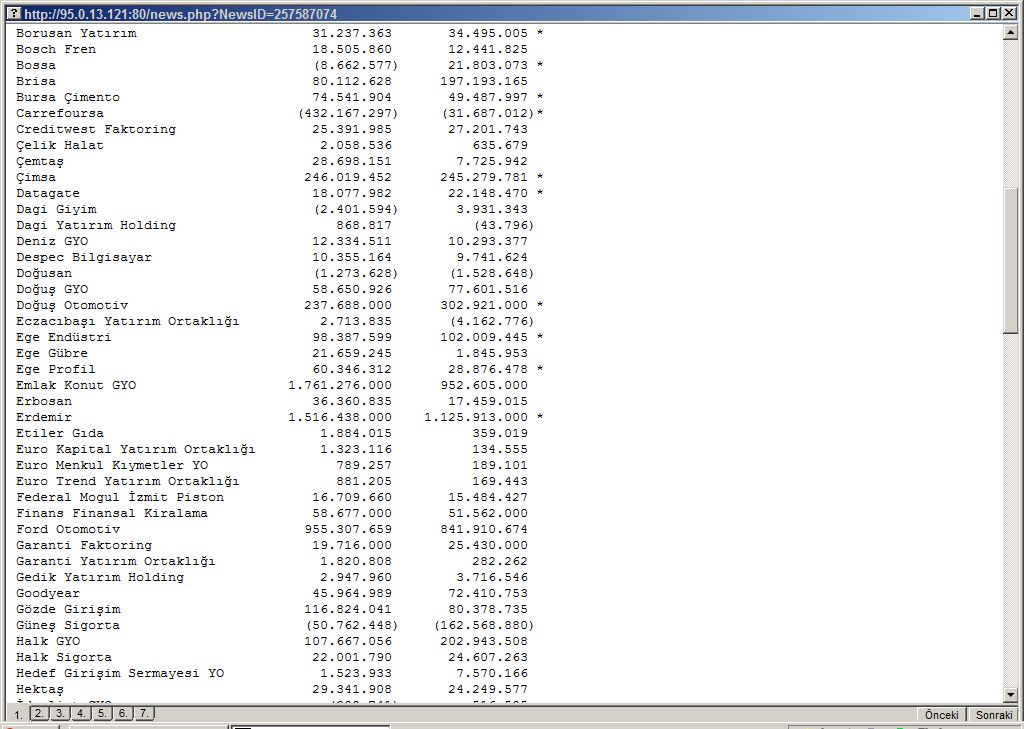1024x729 pixels.
Task: Click the Çemtaş value 28.698.151
Action: [352, 161]
